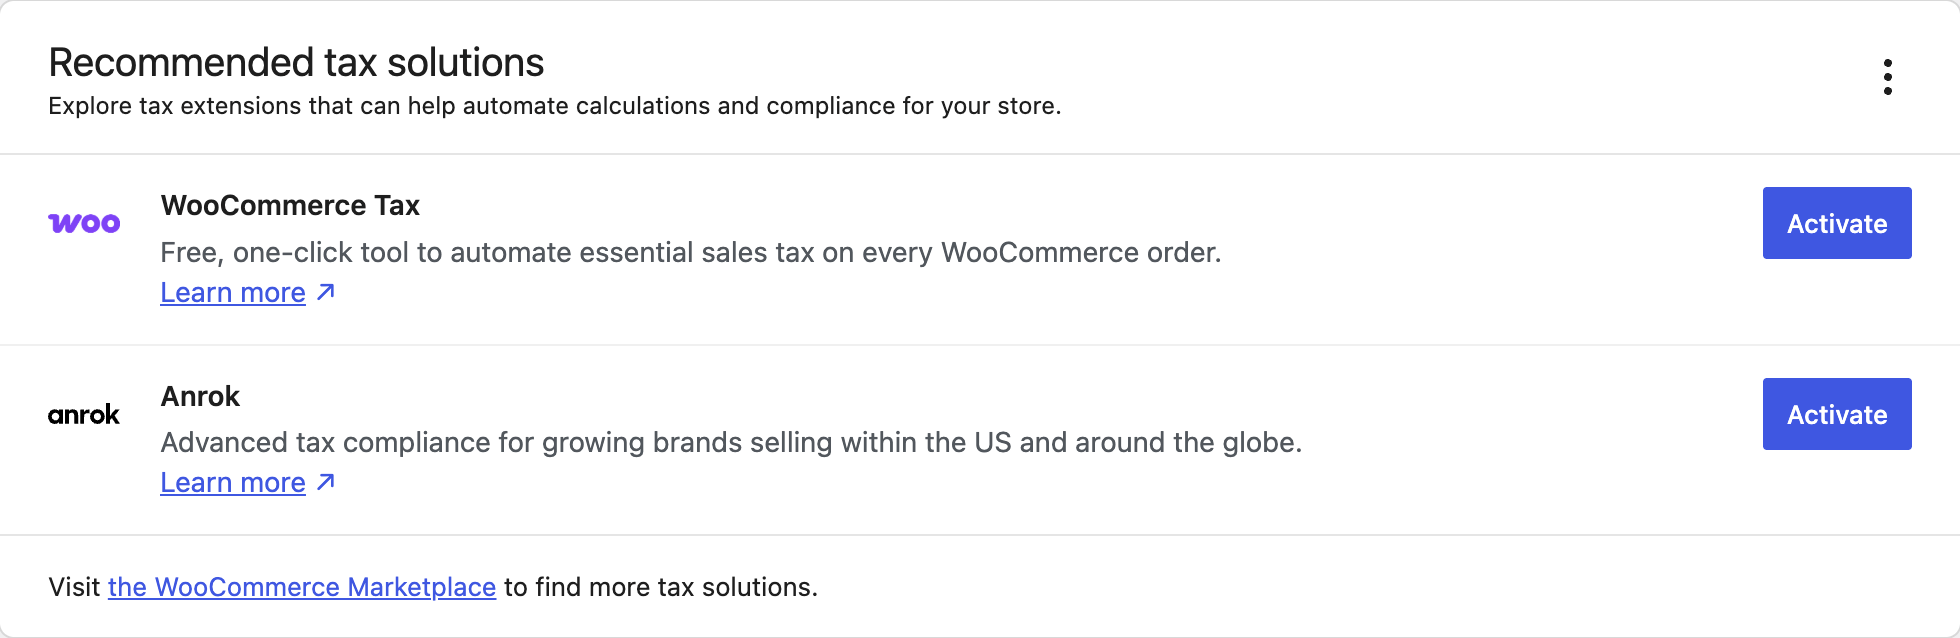
Task: Click the 'Advanced tax compliance' description
Action: pyautogui.click(x=731, y=442)
